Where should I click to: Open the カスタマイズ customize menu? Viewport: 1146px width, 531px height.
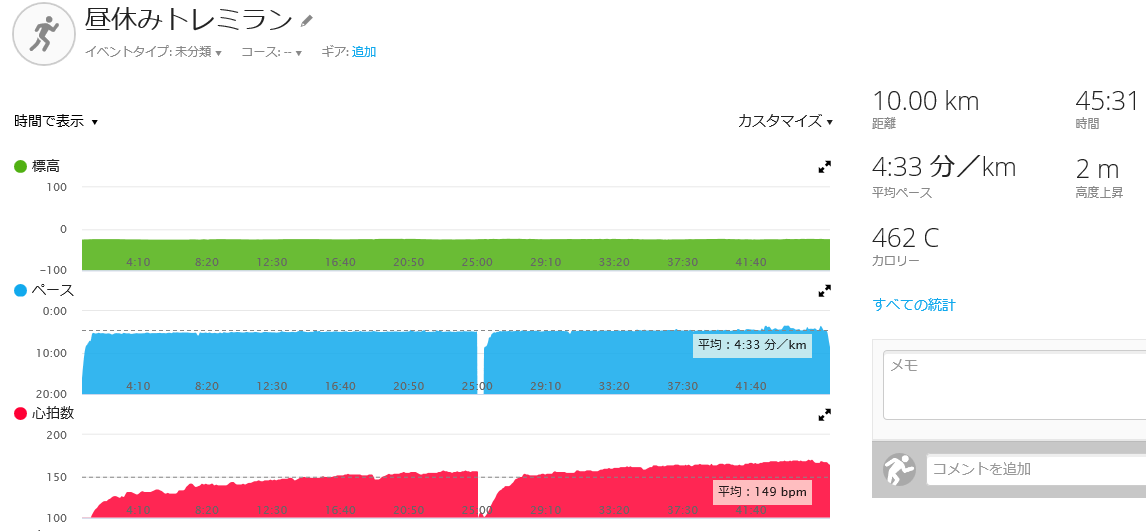786,121
